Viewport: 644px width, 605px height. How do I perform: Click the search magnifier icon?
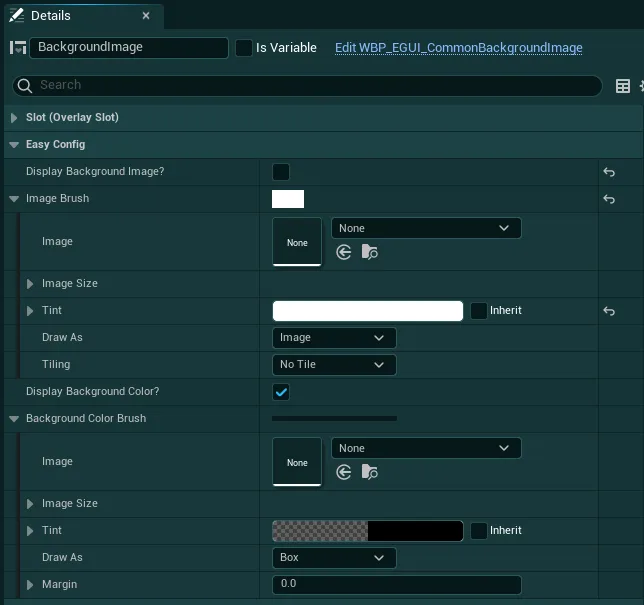pos(25,85)
